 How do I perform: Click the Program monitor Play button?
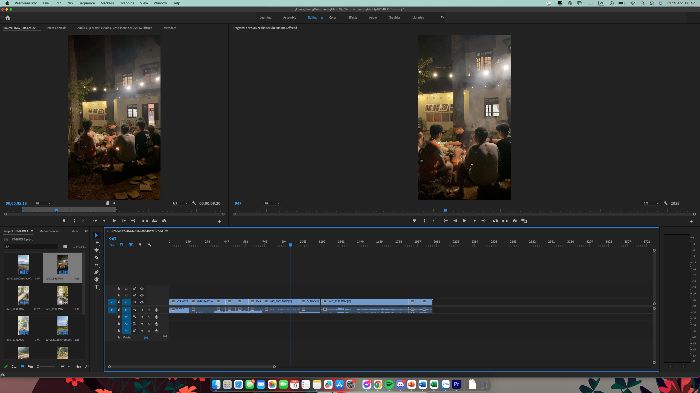point(465,221)
